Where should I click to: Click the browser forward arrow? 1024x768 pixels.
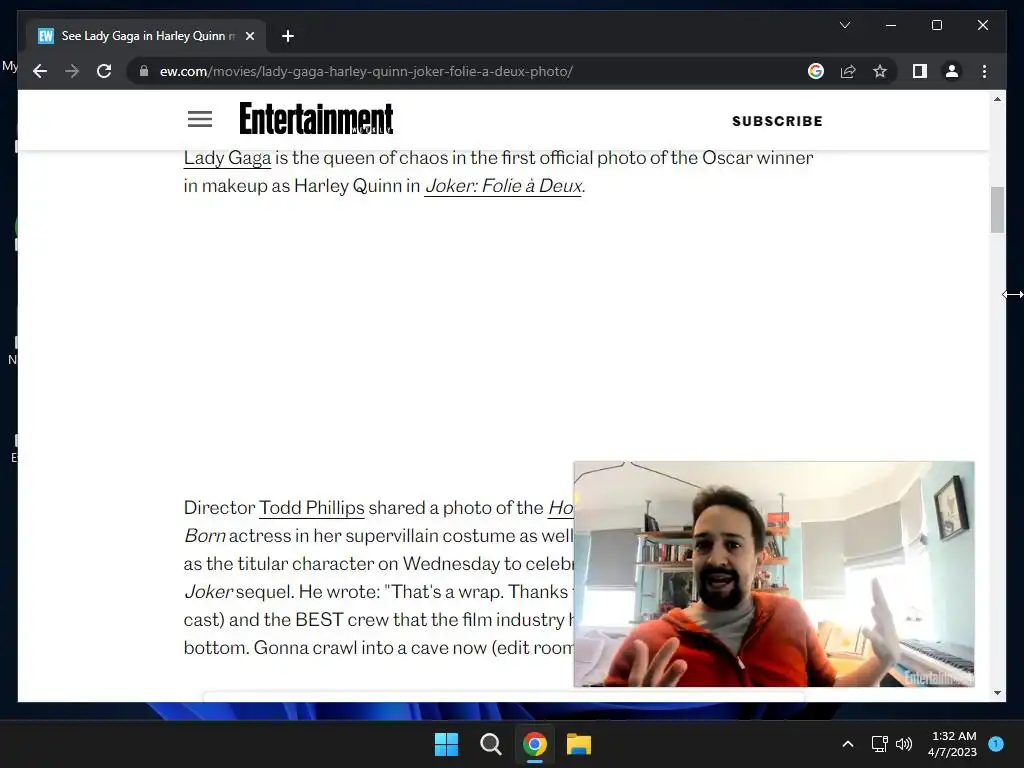(72, 71)
